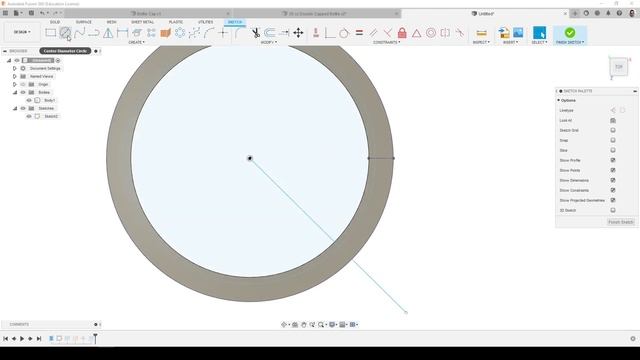Toggle the Show Dimensions checkbox

click(x=613, y=180)
